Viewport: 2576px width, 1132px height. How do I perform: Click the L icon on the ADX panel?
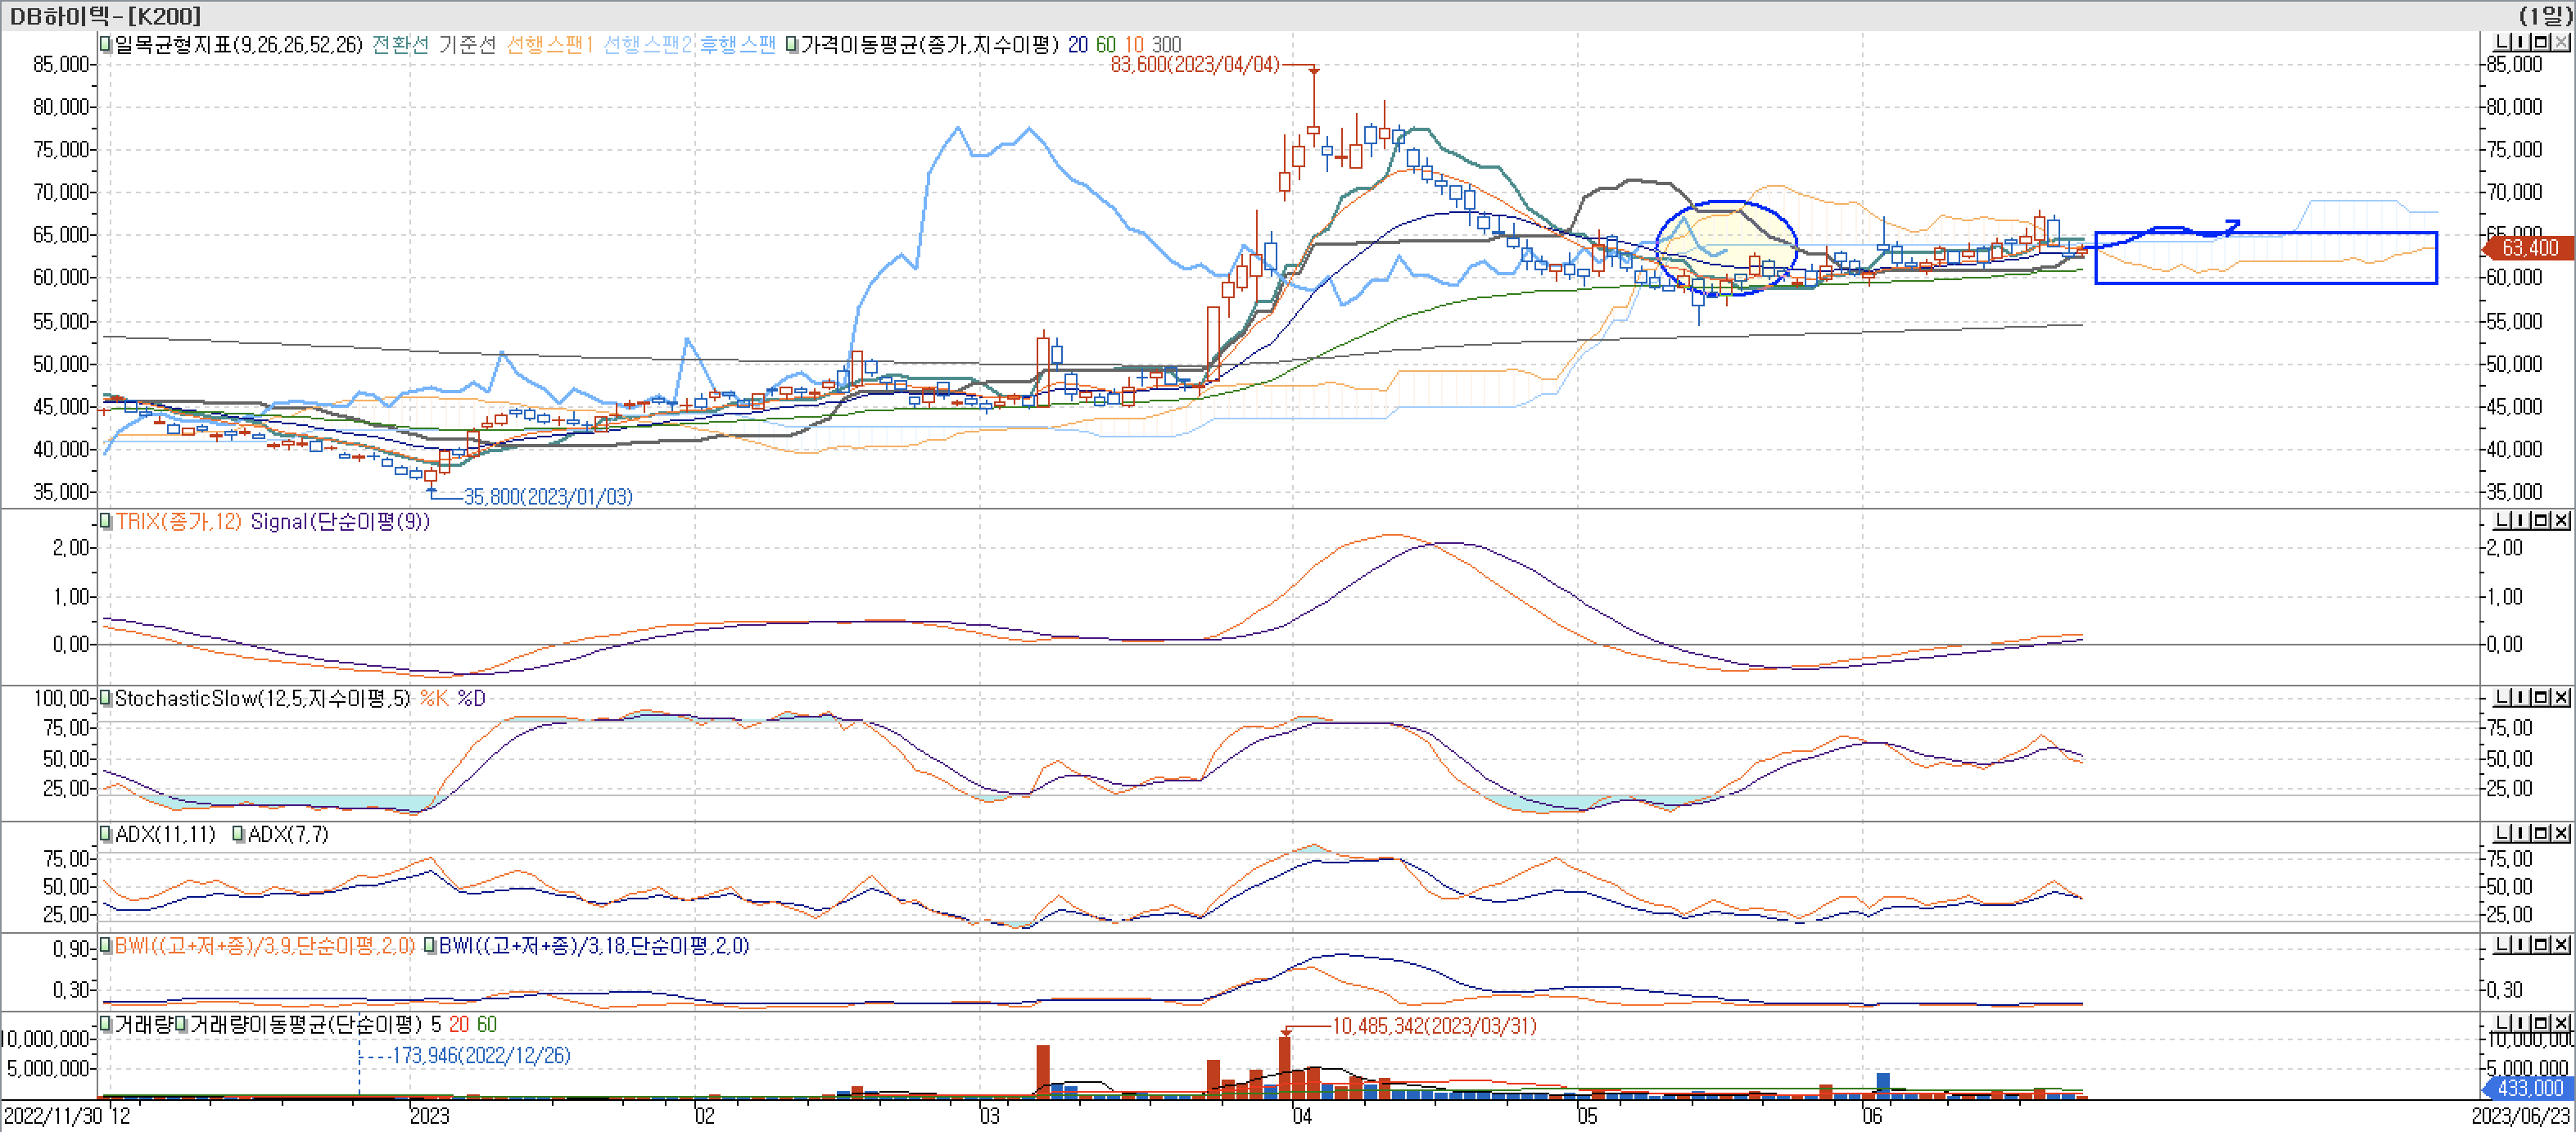2503,835
